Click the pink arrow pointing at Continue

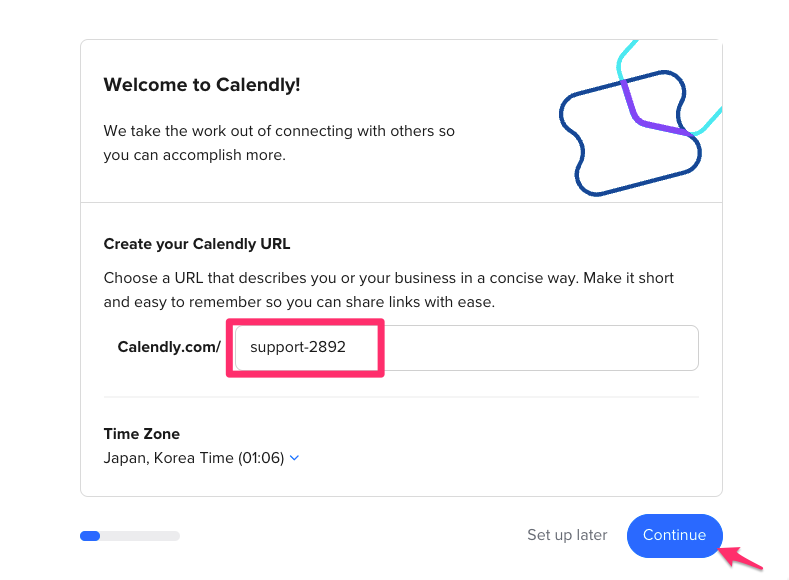pyautogui.click(x=740, y=558)
